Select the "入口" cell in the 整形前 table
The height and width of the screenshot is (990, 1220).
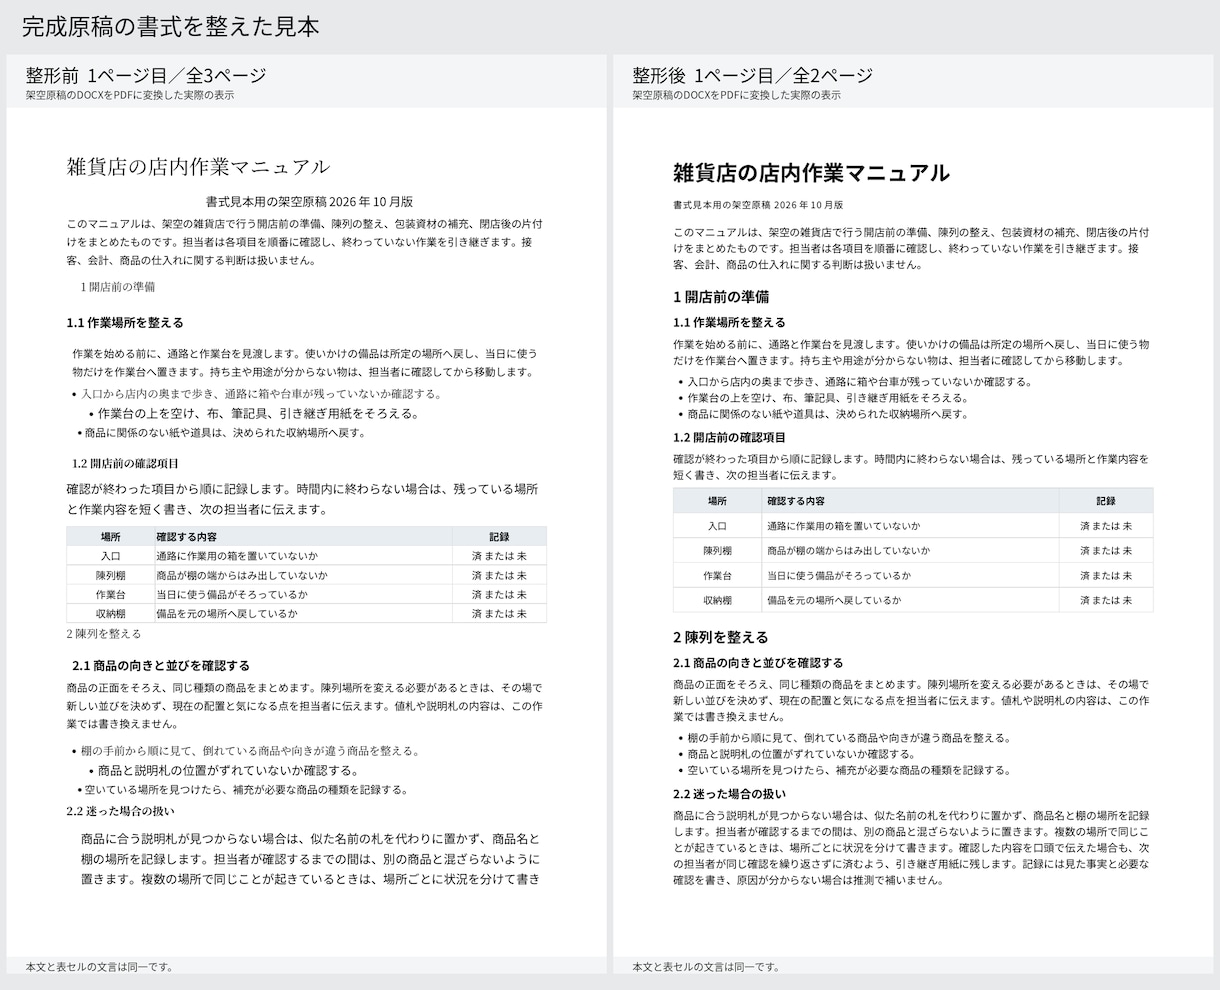(110, 556)
